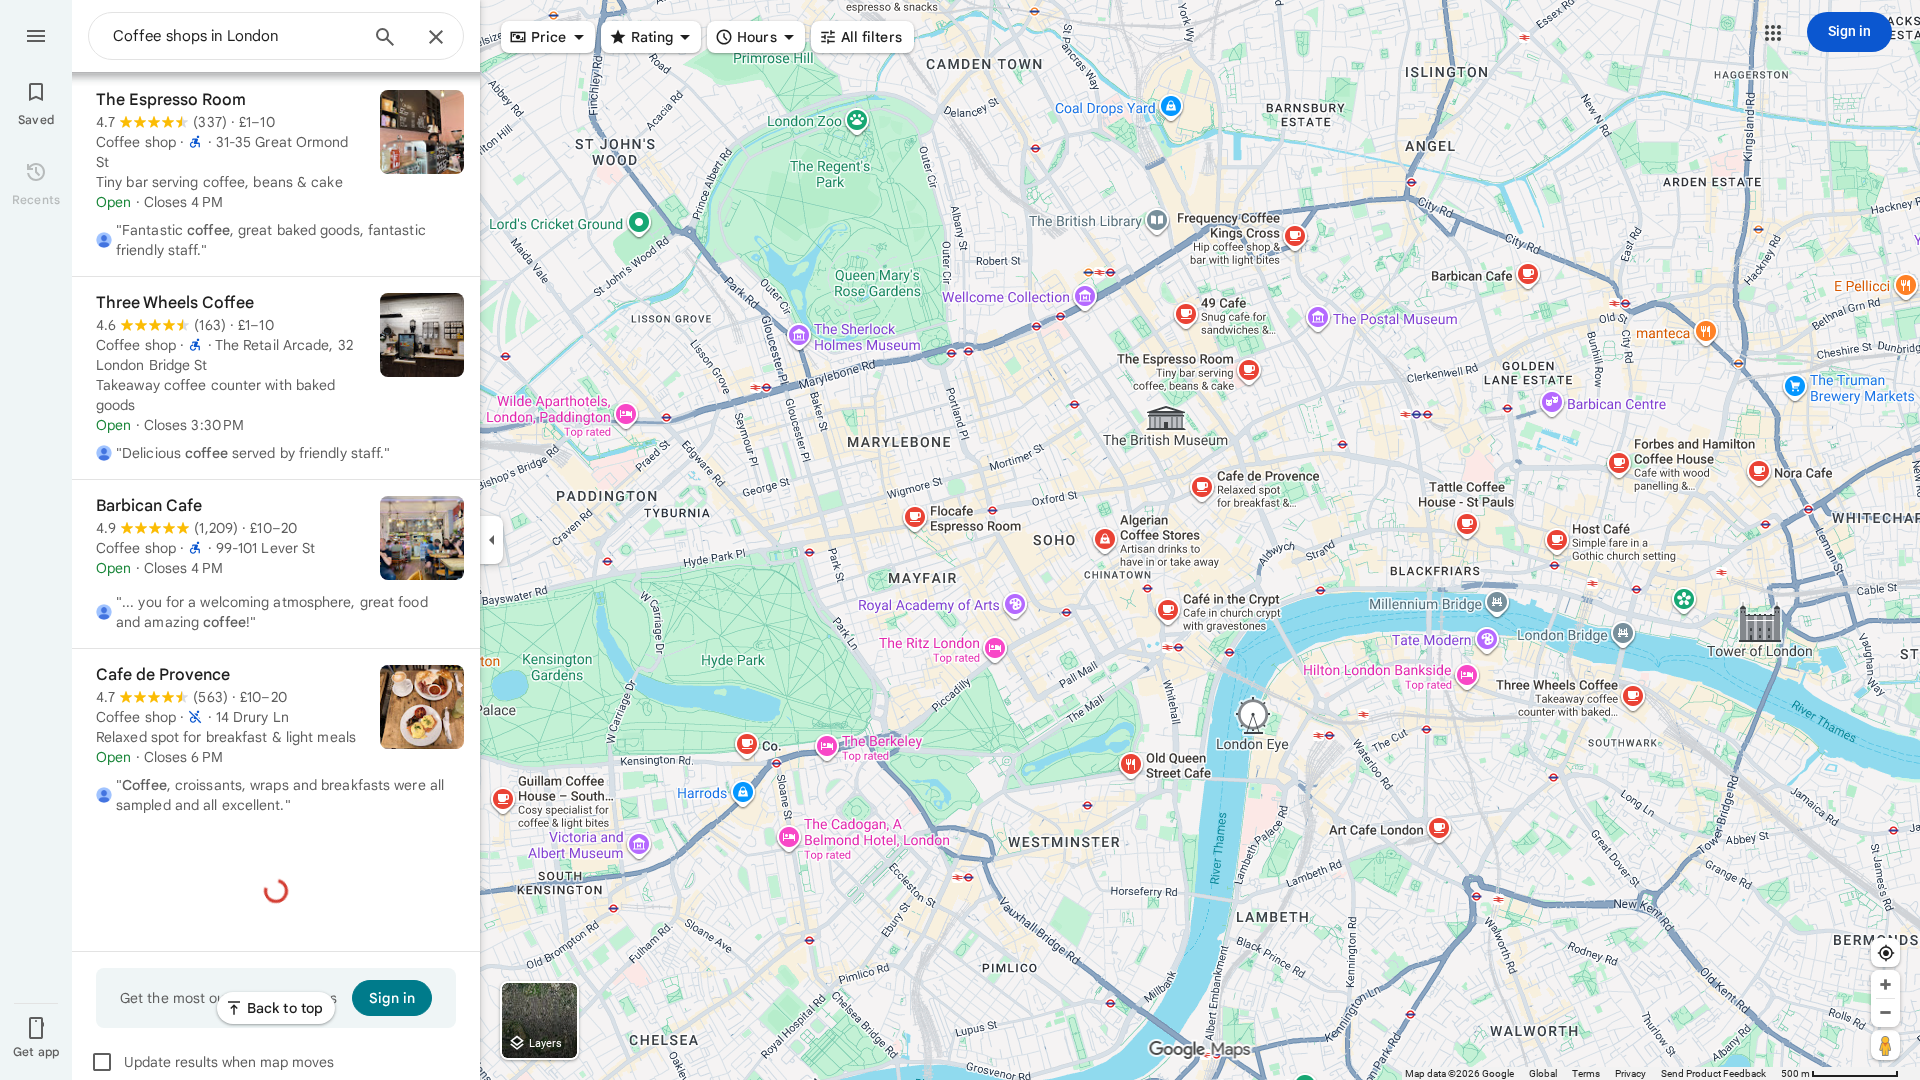Click the Get app phone icon

pyautogui.click(x=36, y=1028)
